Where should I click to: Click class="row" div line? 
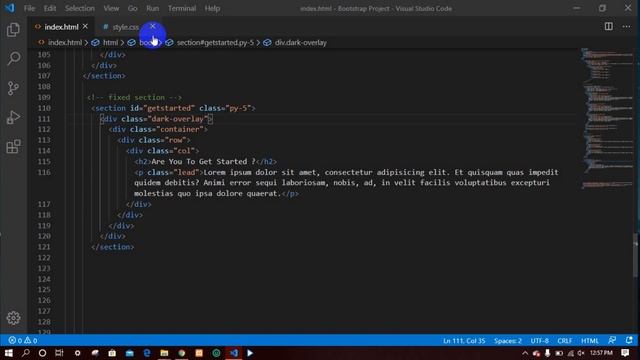coord(153,140)
